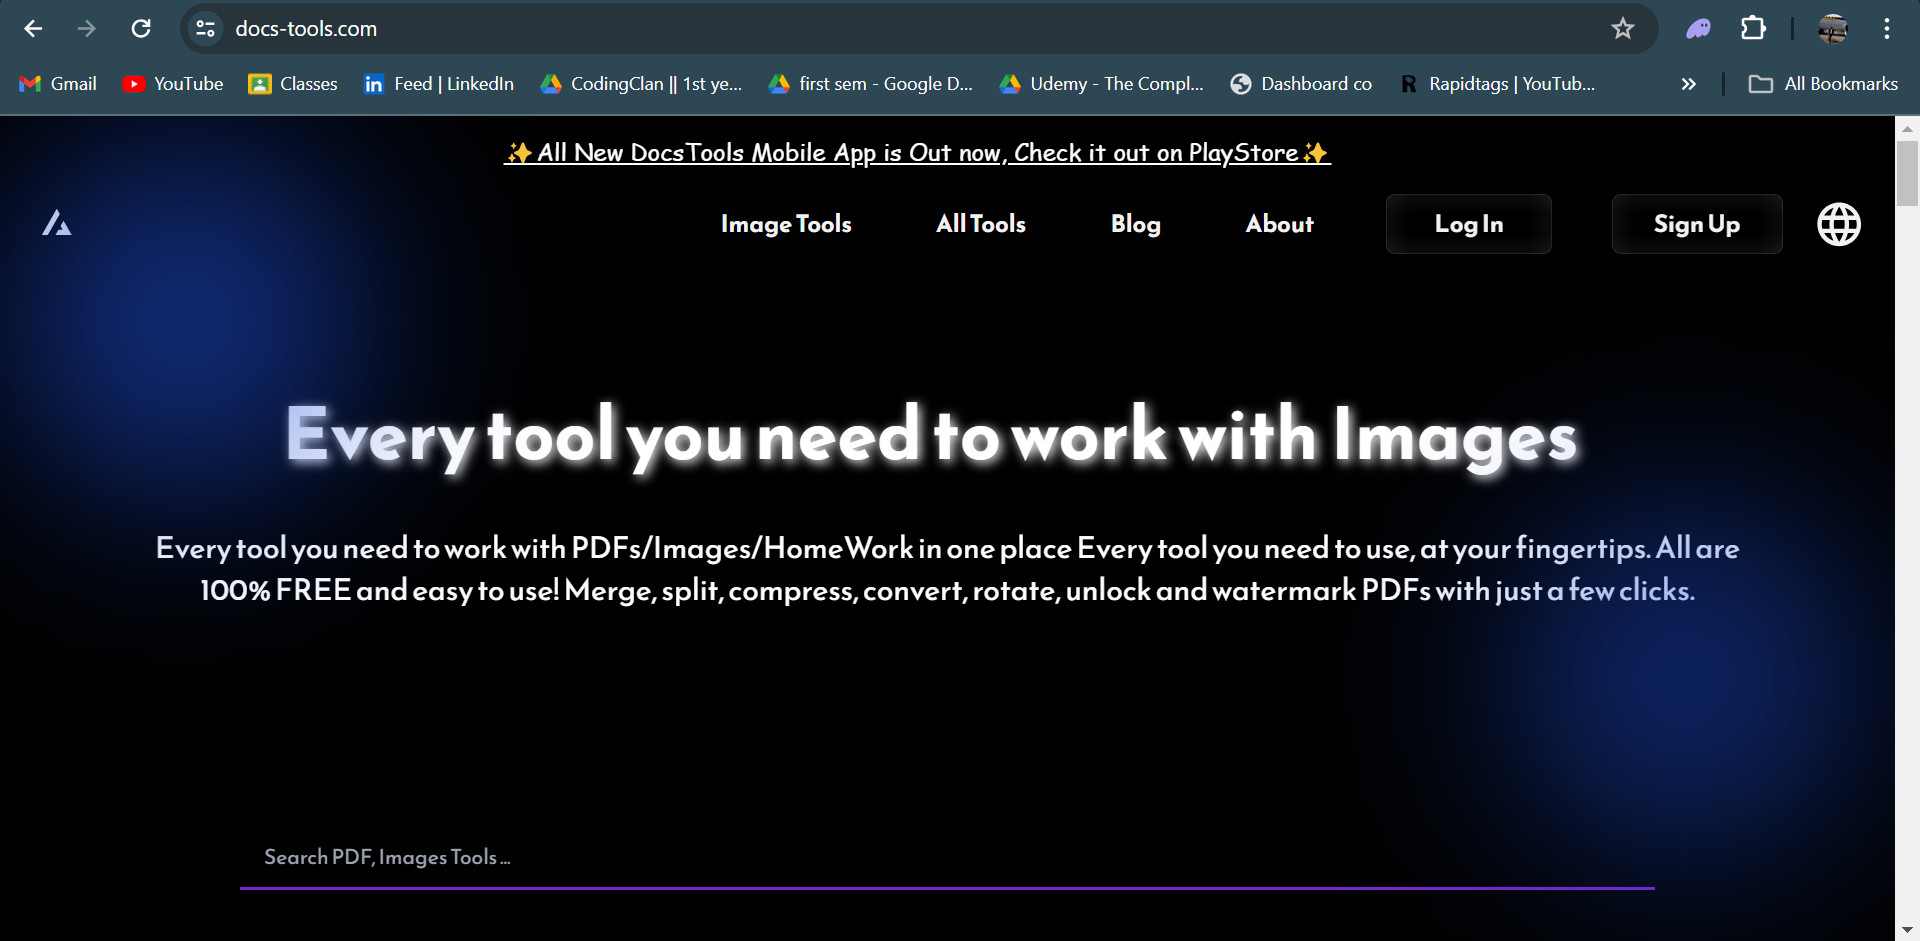Bookmark this page with the star icon
1920x941 pixels.
tap(1622, 29)
